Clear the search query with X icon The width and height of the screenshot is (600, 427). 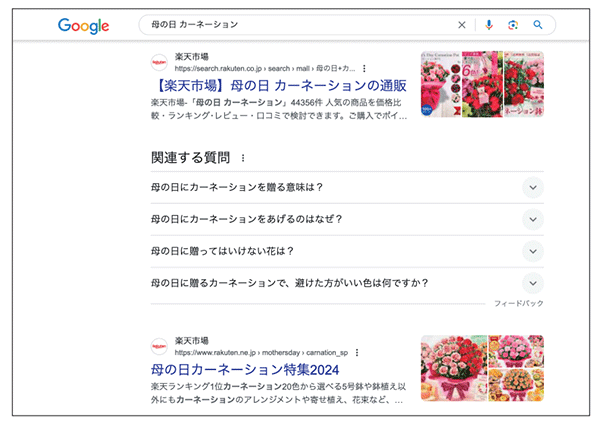(462, 25)
